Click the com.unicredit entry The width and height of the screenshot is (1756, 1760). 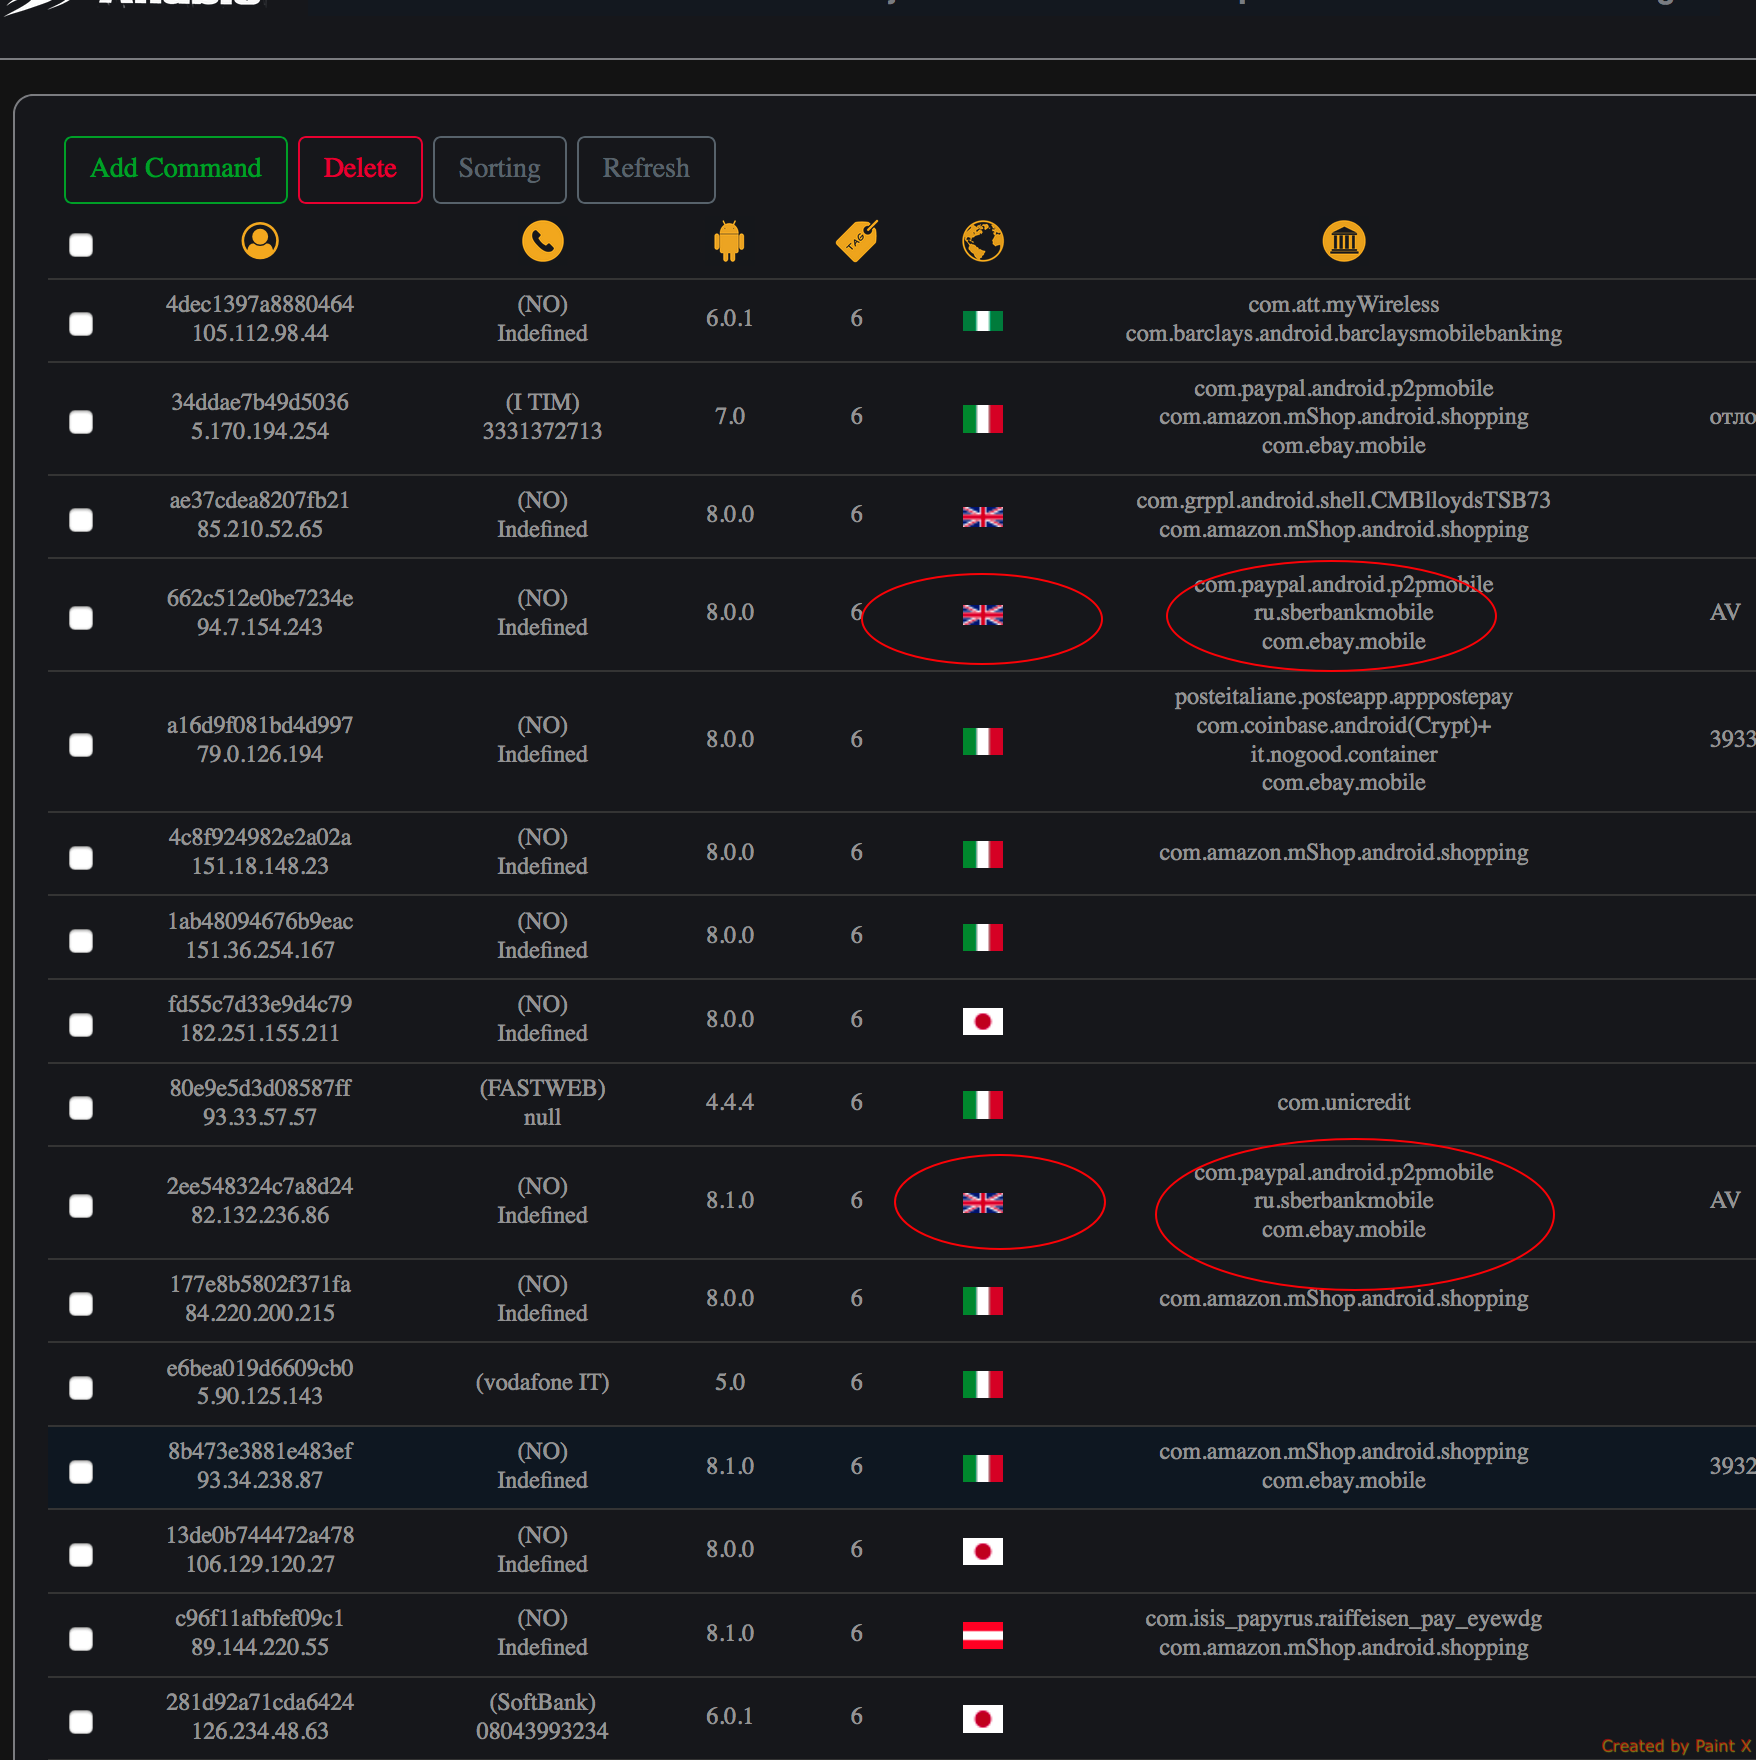(x=1343, y=1102)
